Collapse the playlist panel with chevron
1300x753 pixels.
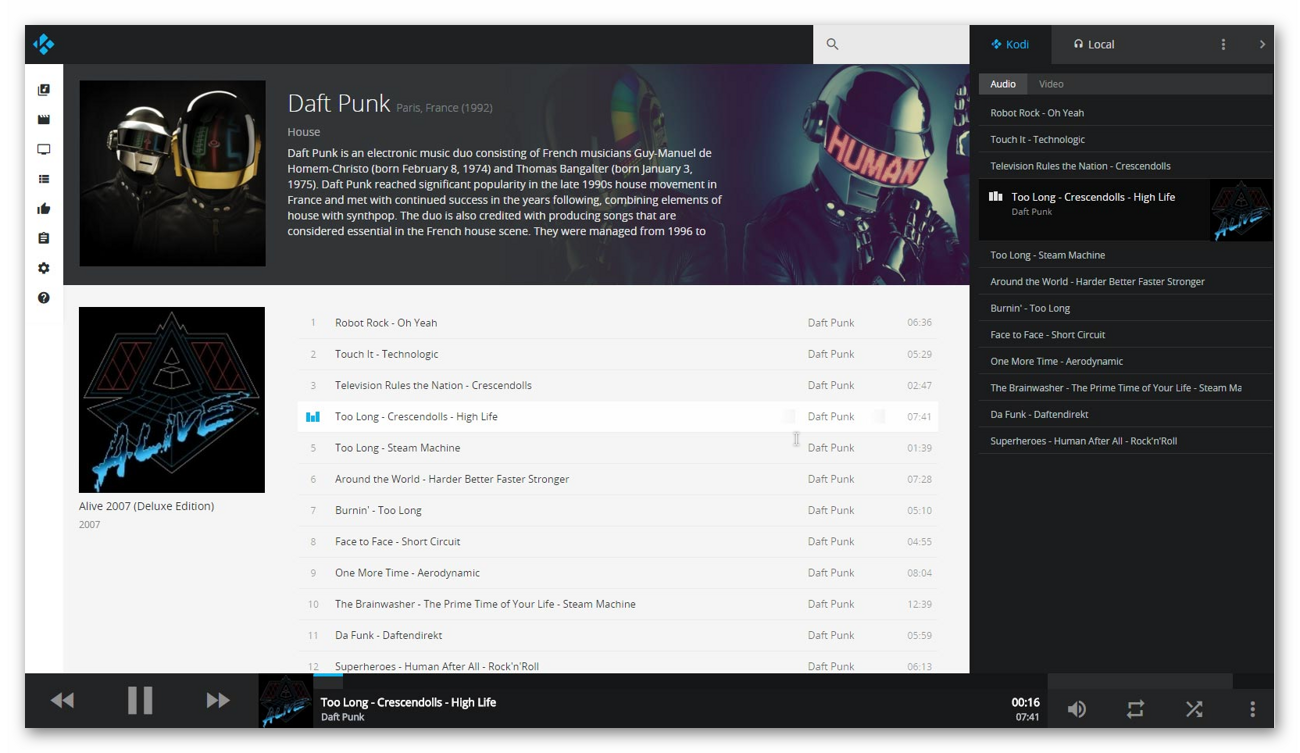(x=1262, y=44)
